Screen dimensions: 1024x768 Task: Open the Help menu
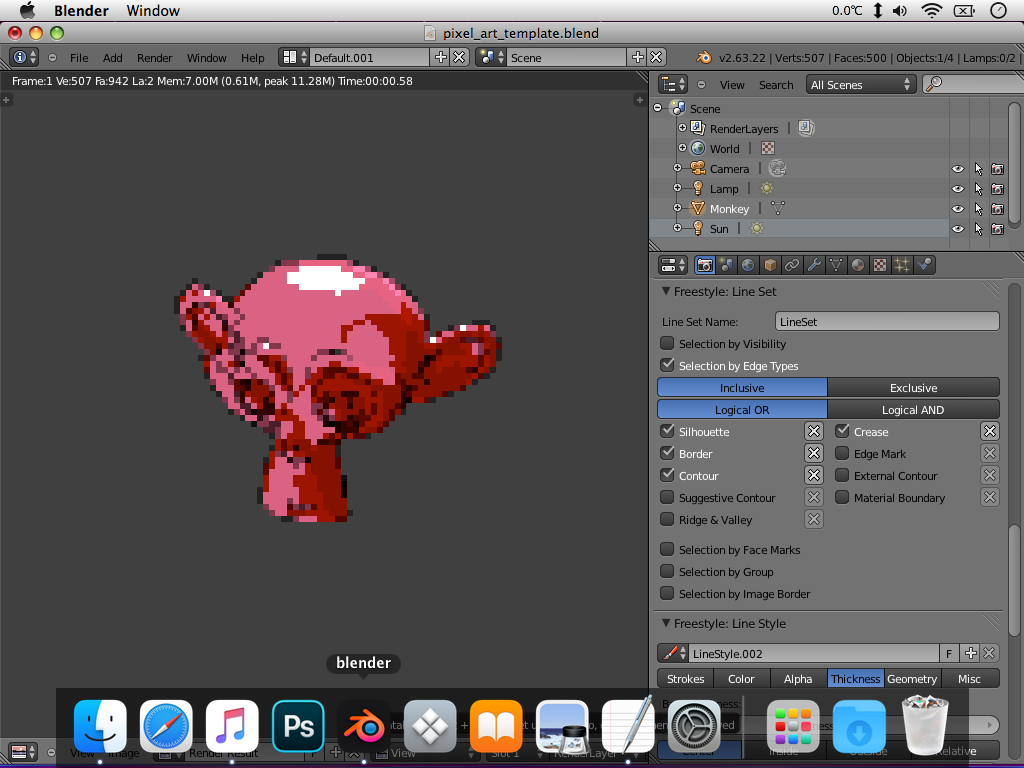coord(253,58)
